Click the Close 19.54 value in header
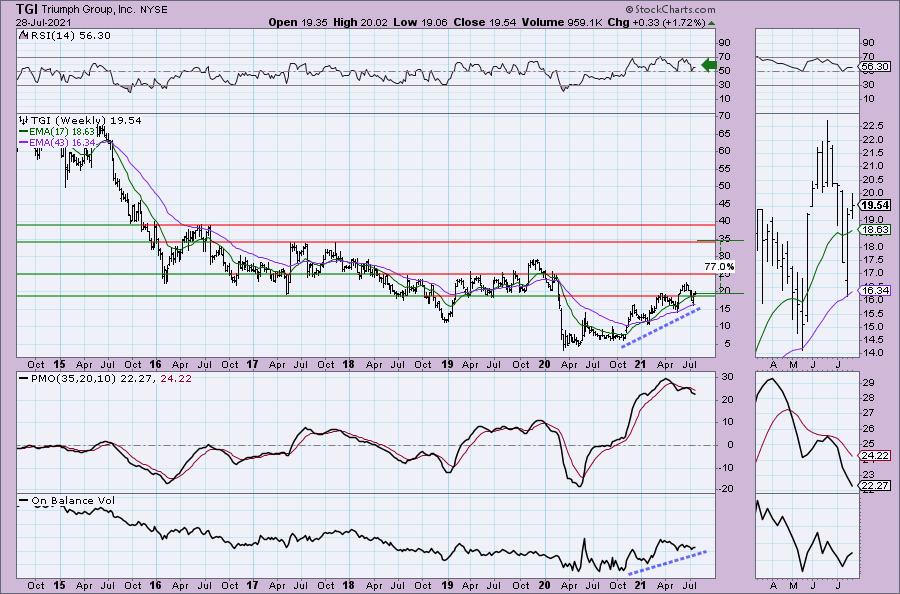Image resolution: width=900 pixels, height=594 pixels. tap(484, 22)
